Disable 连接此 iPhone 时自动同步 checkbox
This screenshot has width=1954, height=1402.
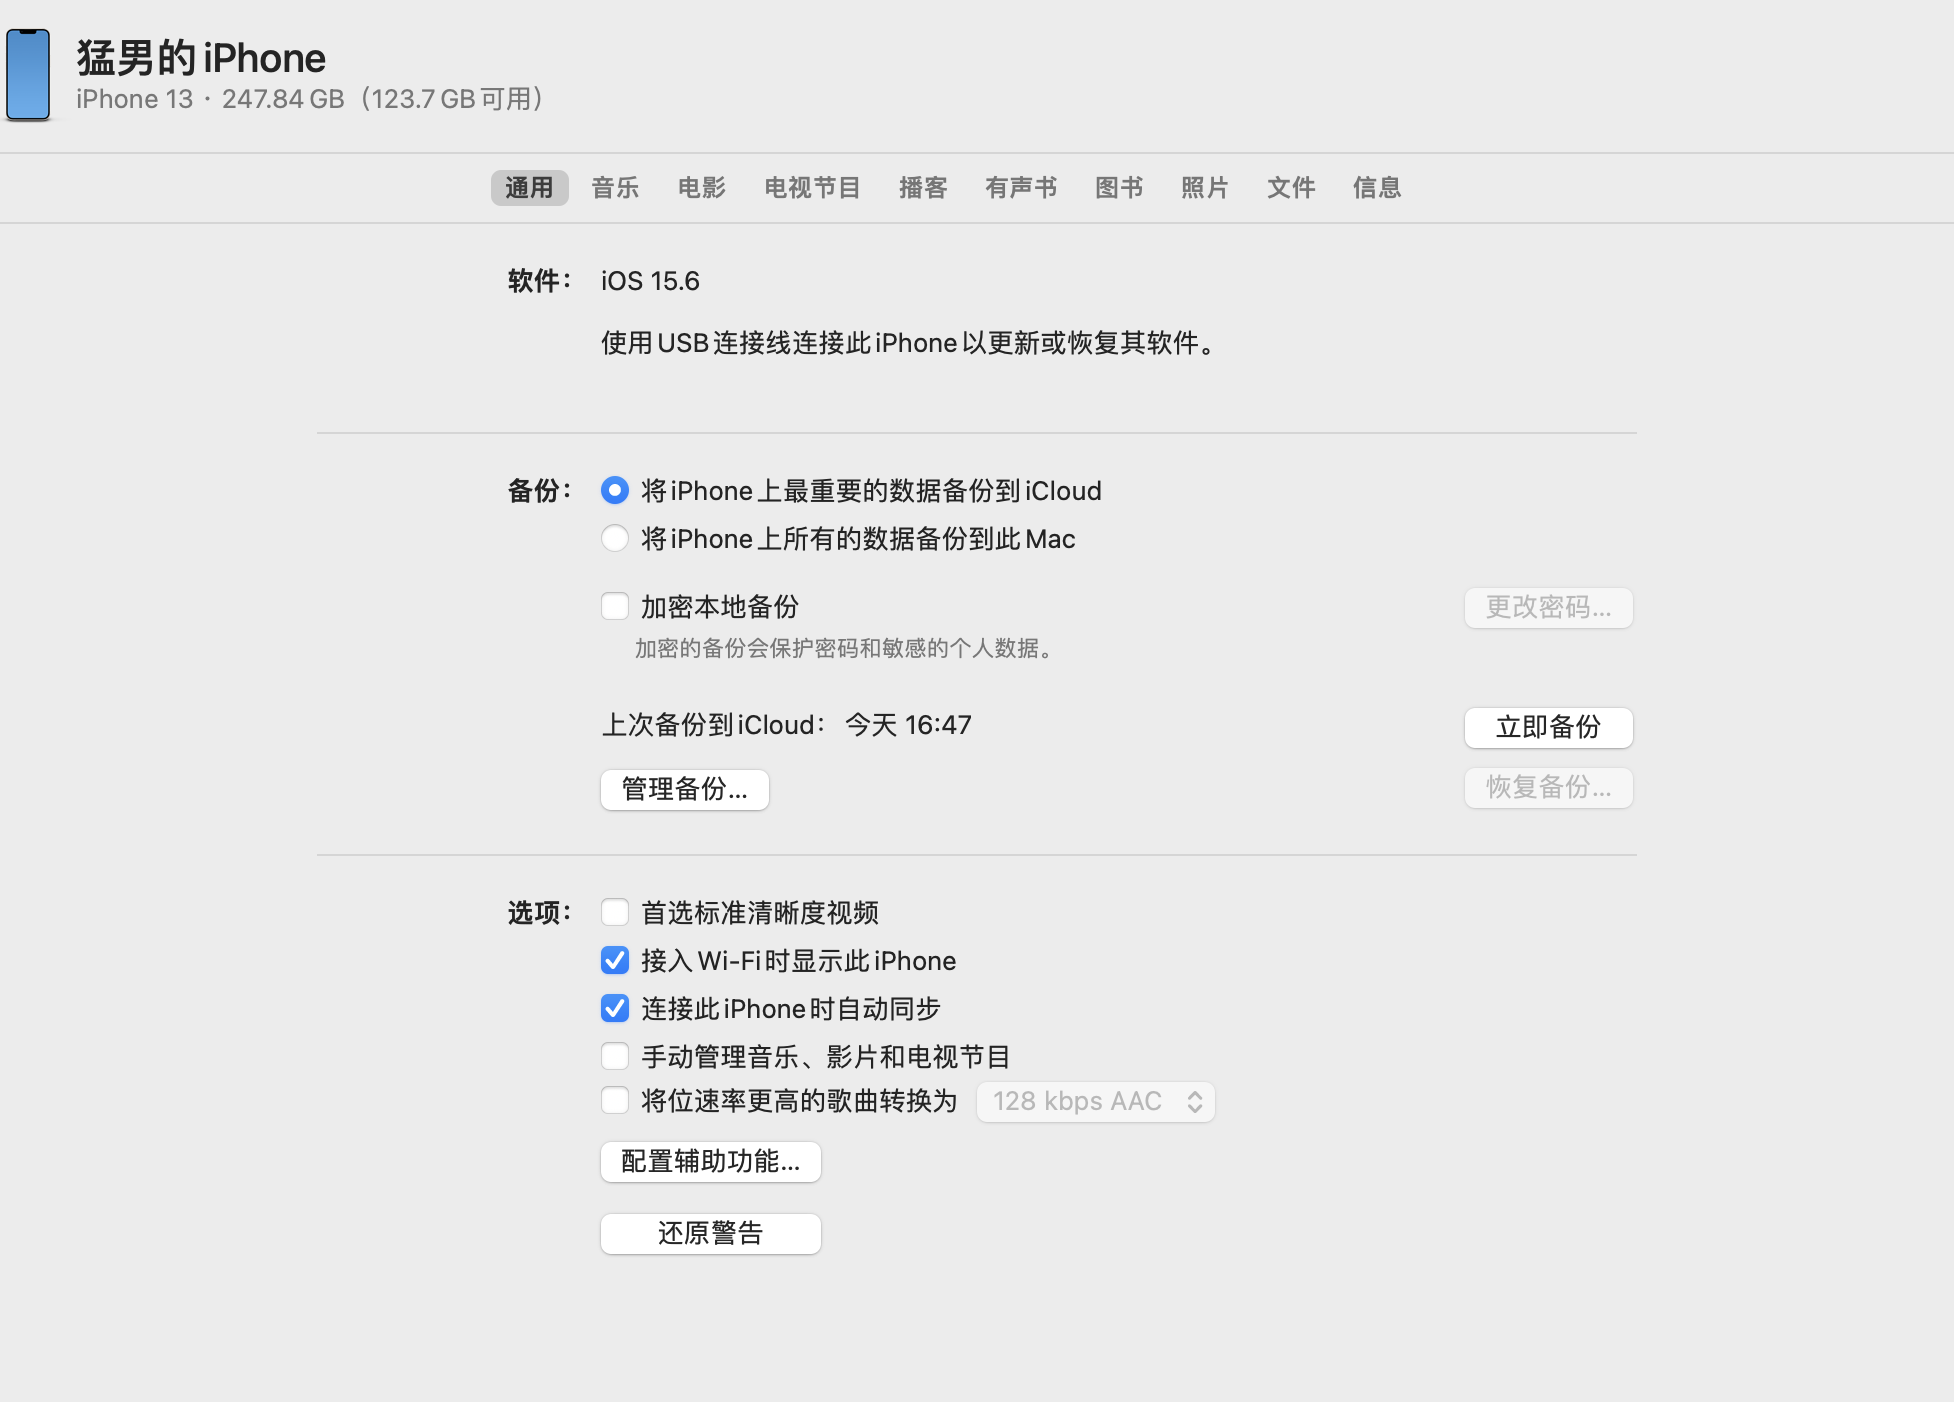tap(615, 1008)
